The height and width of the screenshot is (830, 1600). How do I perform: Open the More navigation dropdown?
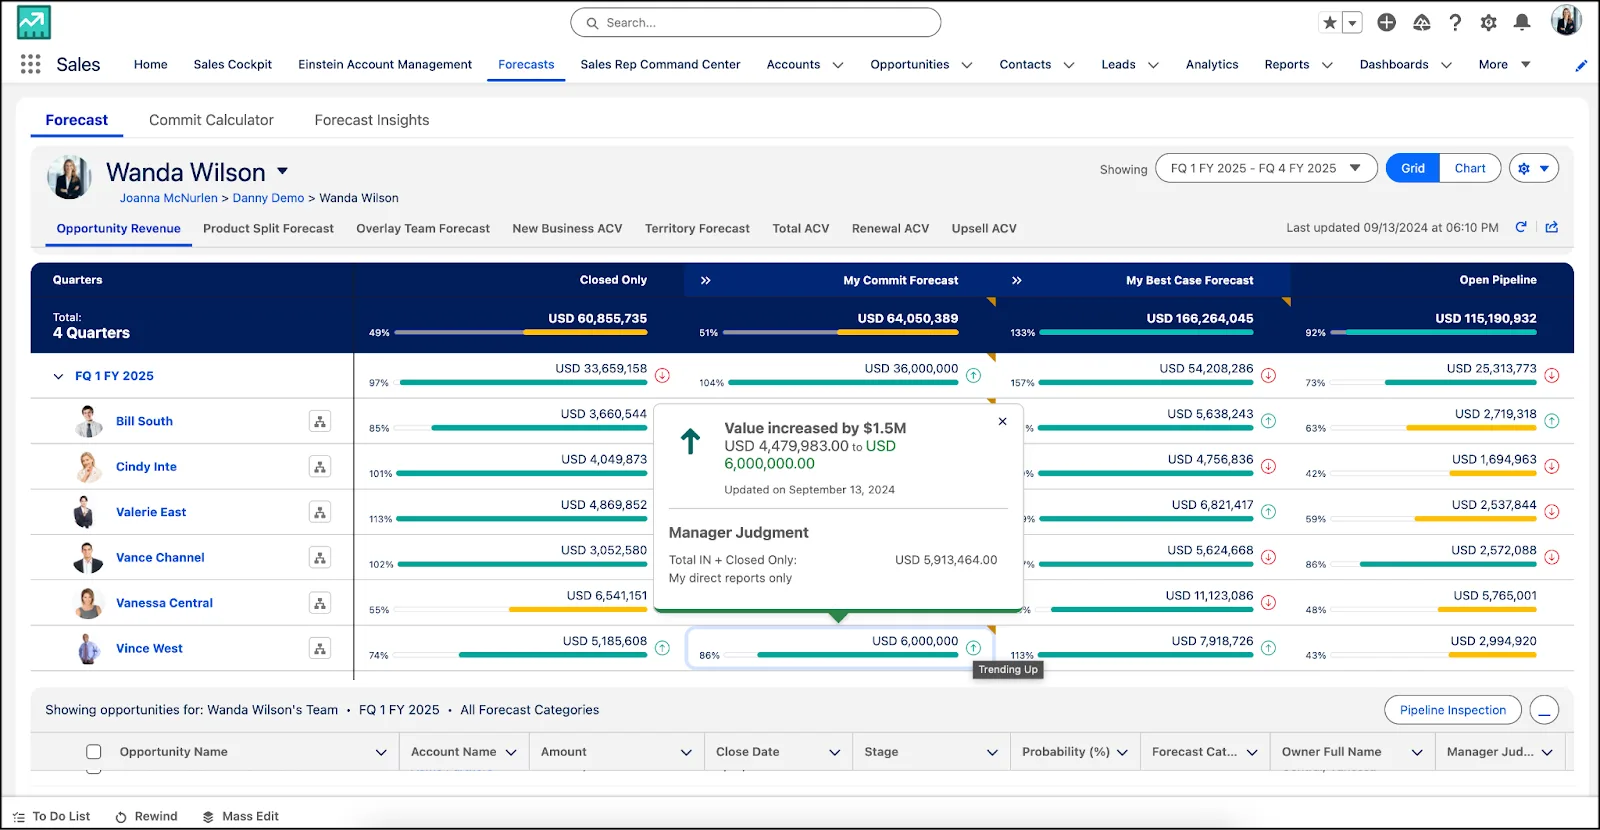click(x=1504, y=64)
